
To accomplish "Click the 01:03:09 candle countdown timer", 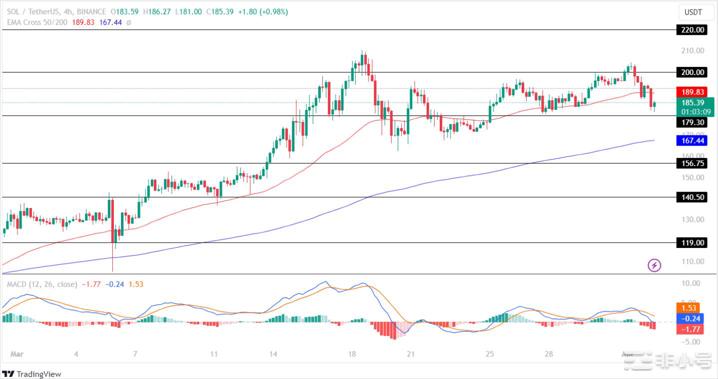I will (x=696, y=112).
